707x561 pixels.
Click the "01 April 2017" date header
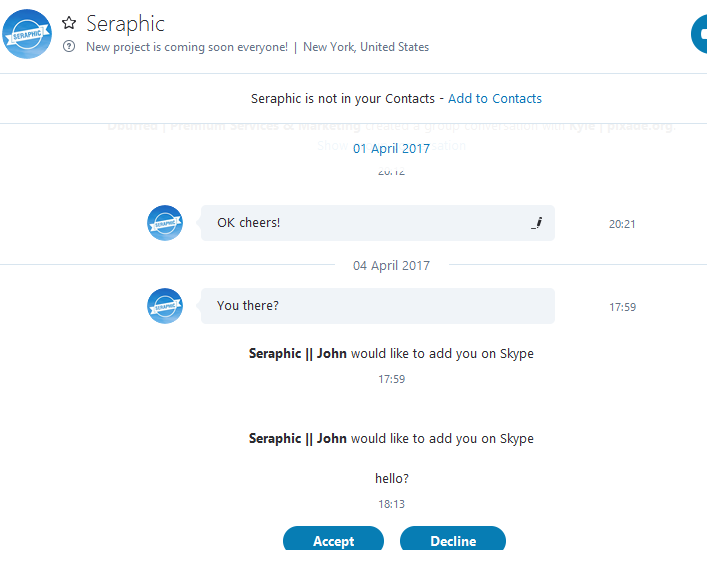coord(391,149)
